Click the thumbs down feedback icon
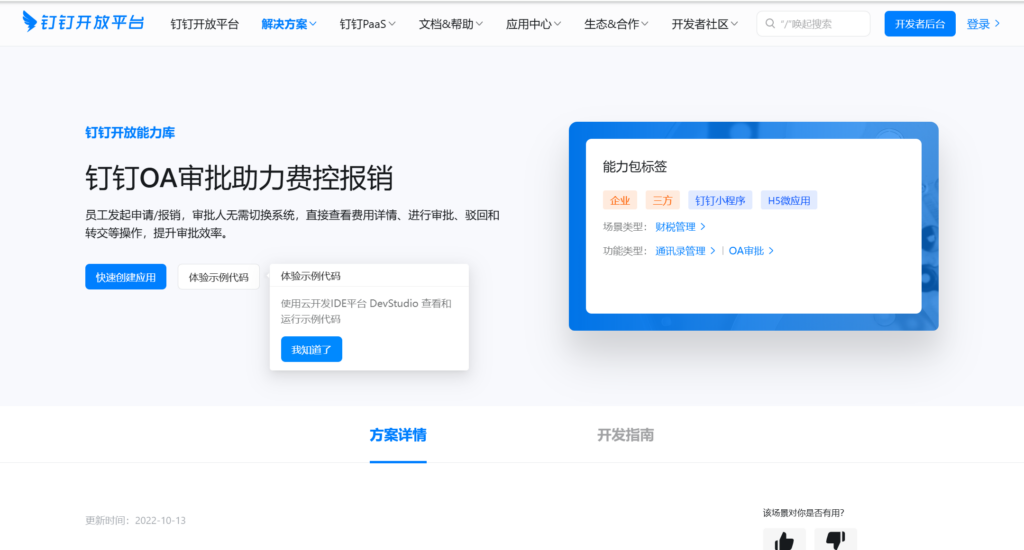1024x550 pixels. pos(835,540)
